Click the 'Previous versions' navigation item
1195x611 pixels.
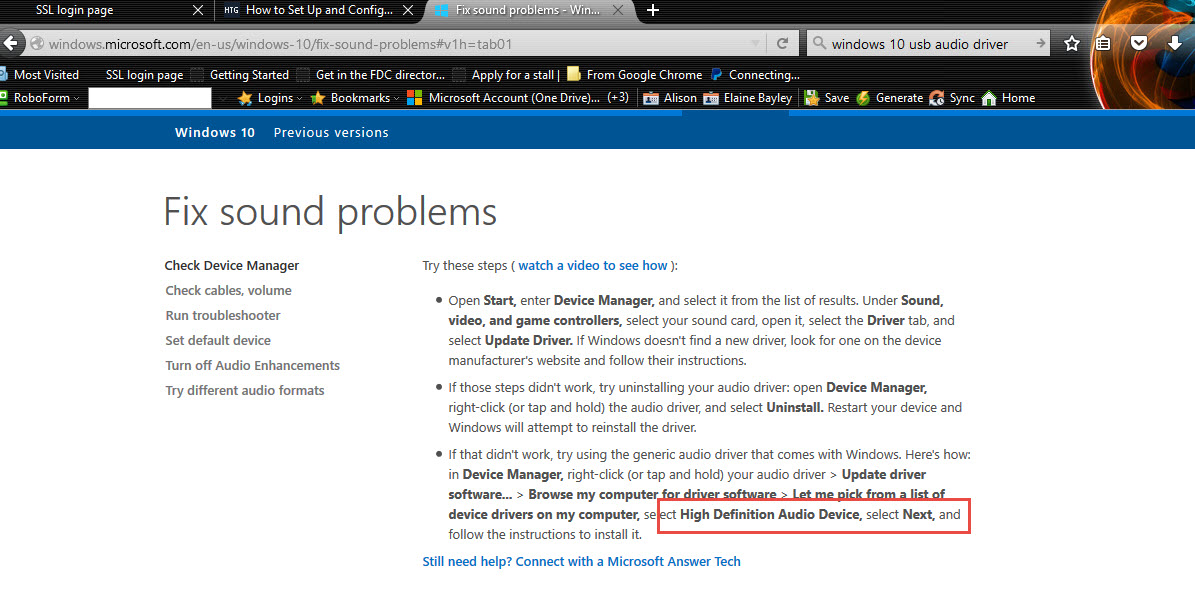pos(331,133)
